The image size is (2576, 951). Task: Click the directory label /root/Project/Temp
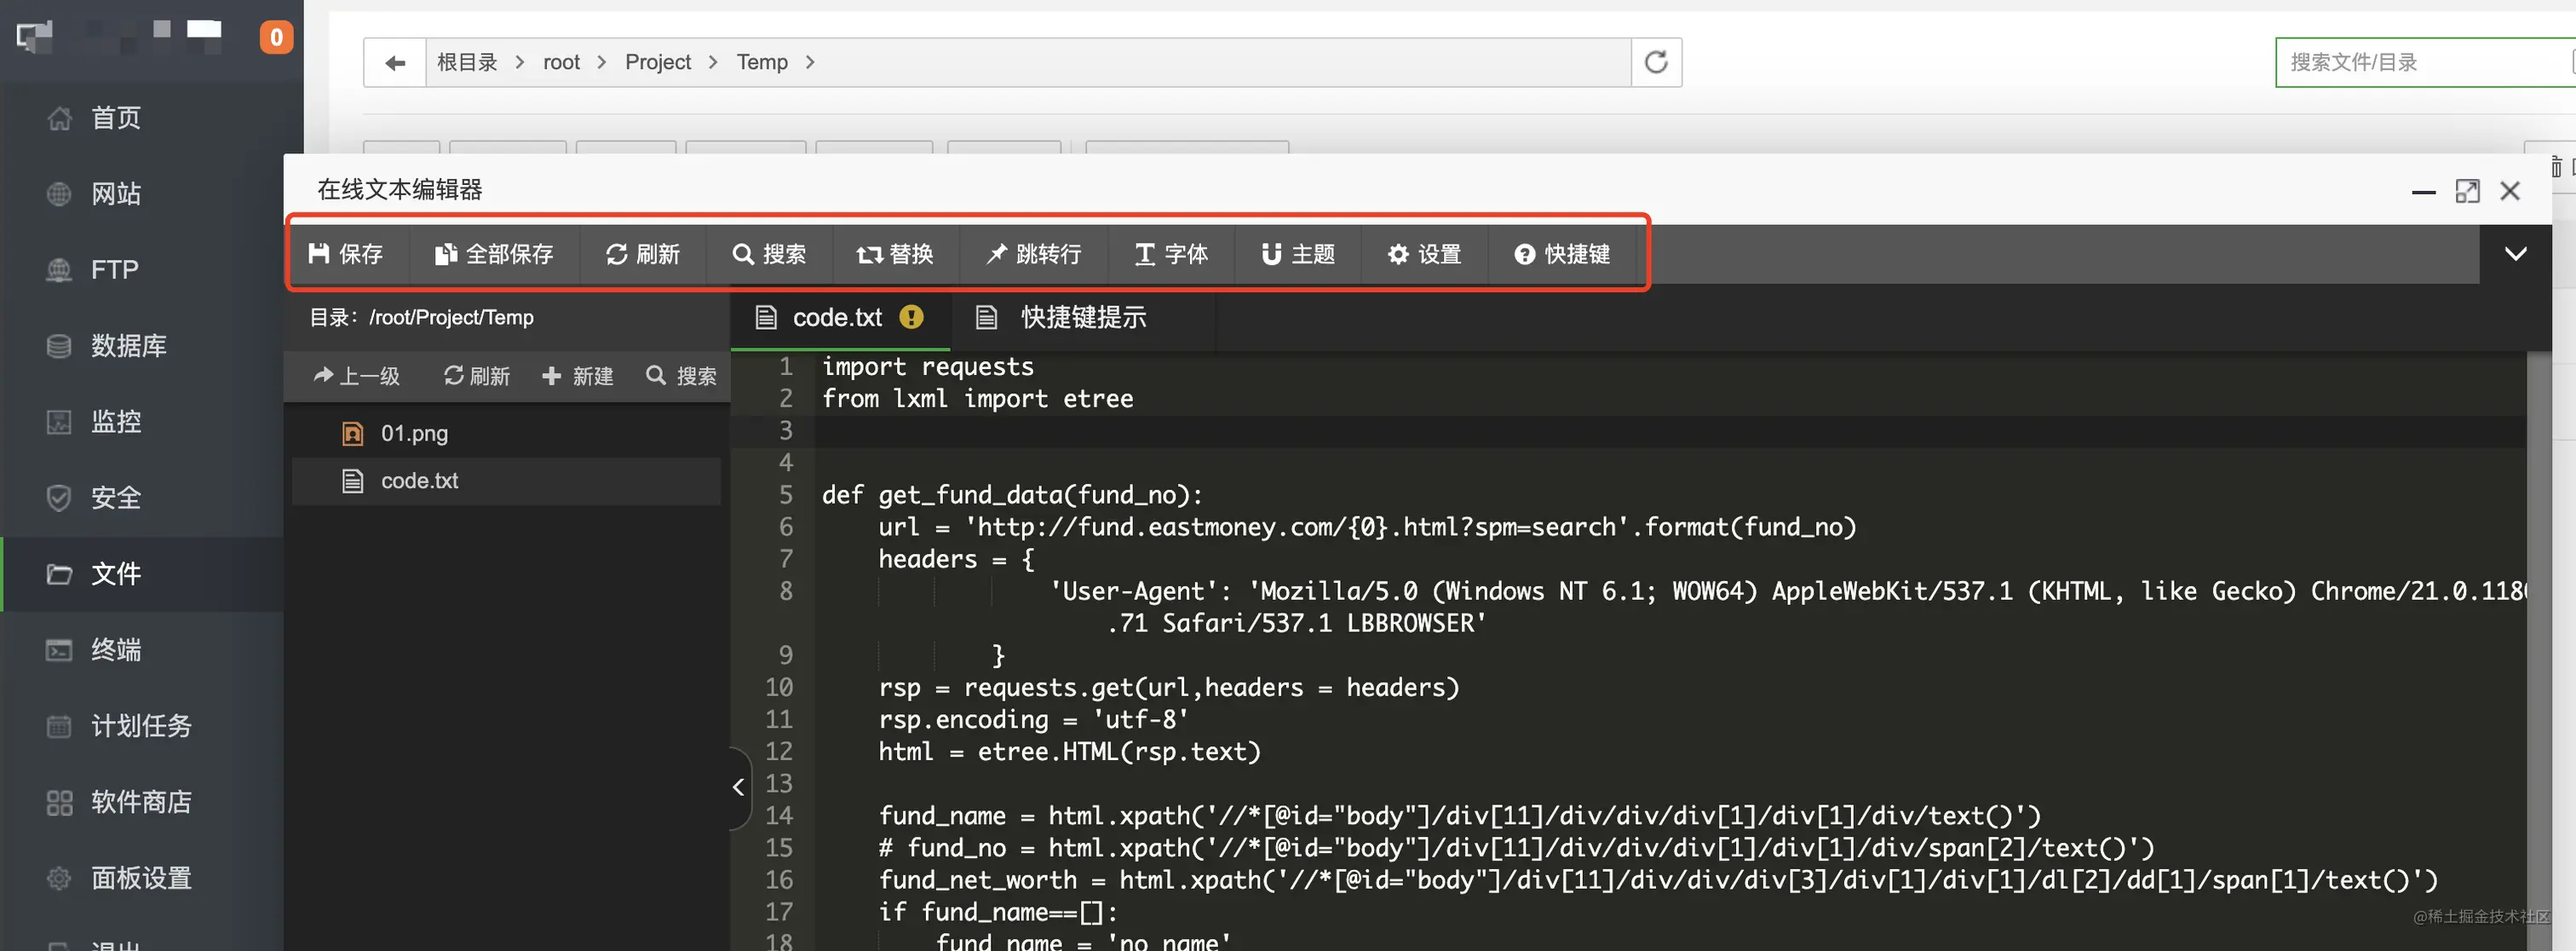tap(451, 317)
